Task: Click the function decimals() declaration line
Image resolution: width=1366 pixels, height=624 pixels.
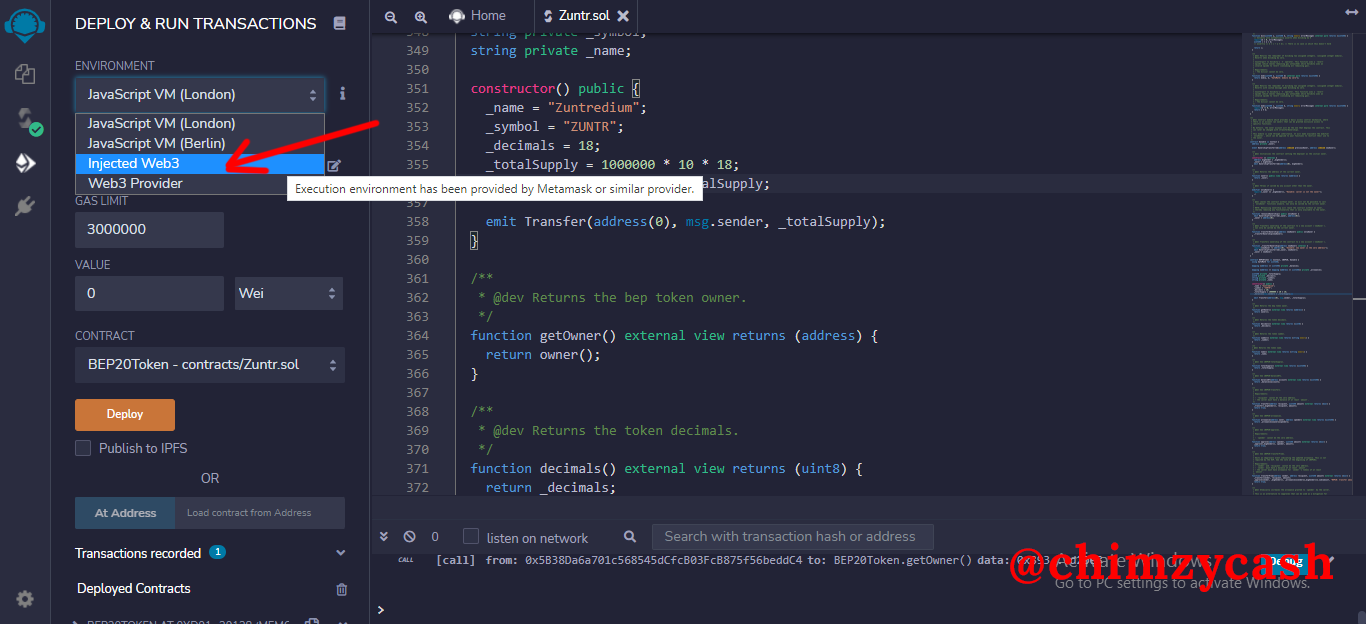Action: (666, 469)
